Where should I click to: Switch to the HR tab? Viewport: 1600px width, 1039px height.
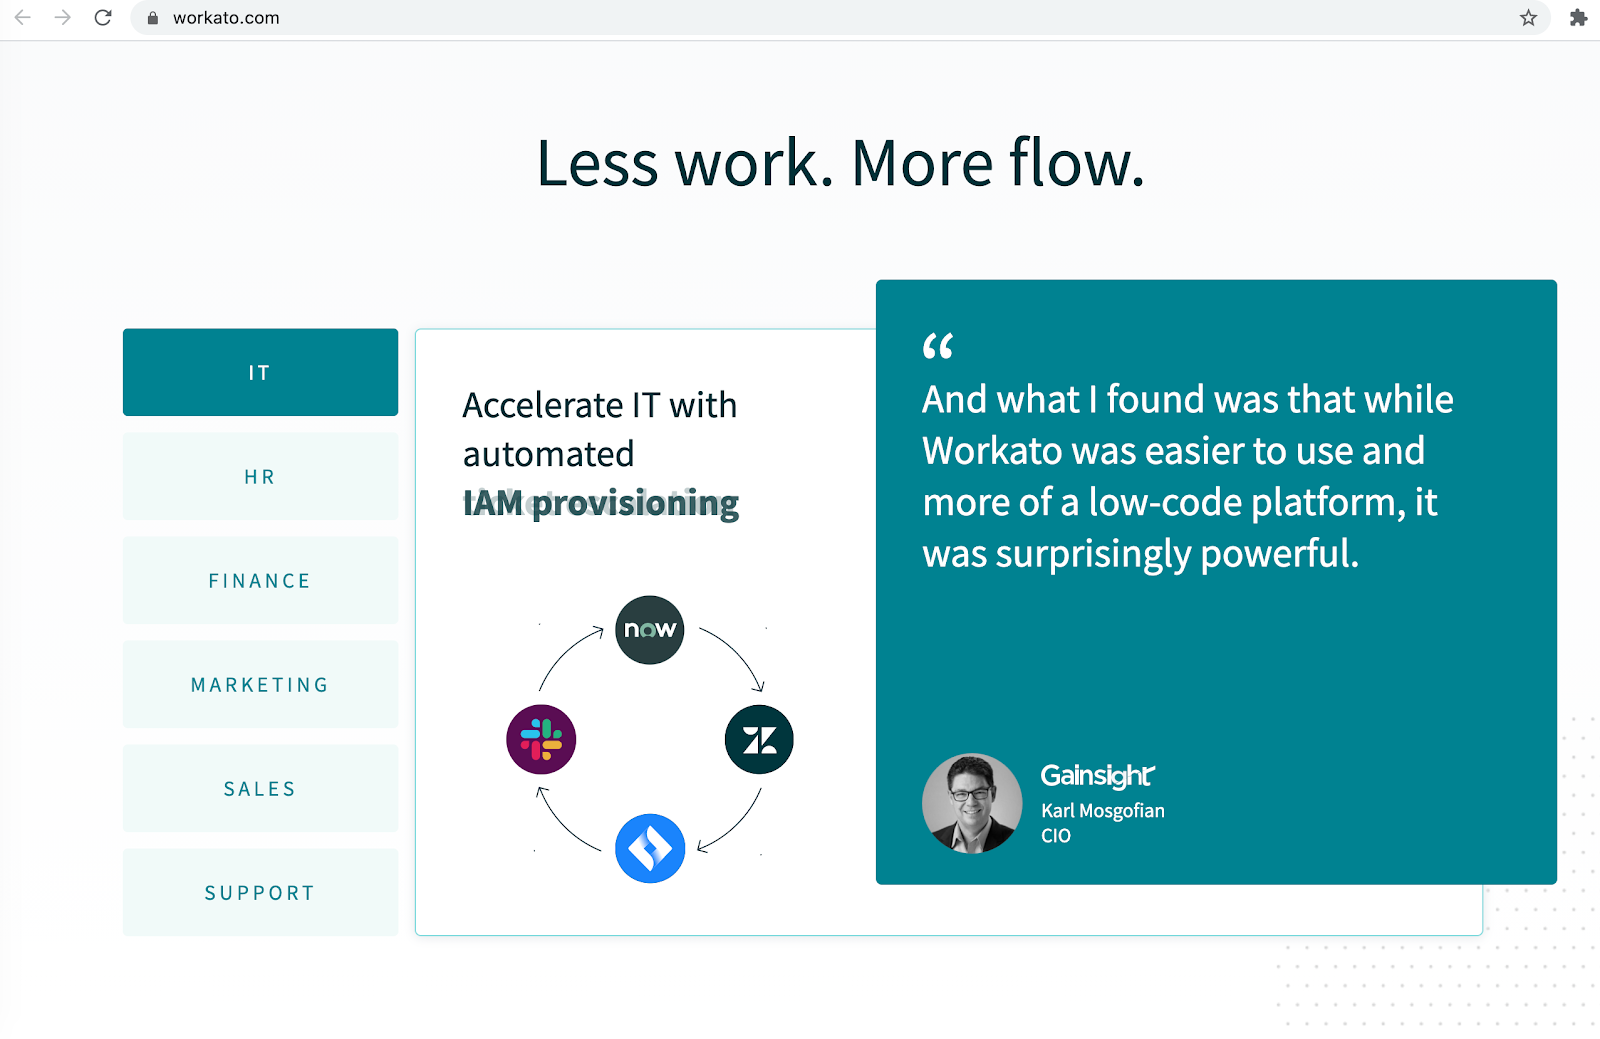coord(260,476)
